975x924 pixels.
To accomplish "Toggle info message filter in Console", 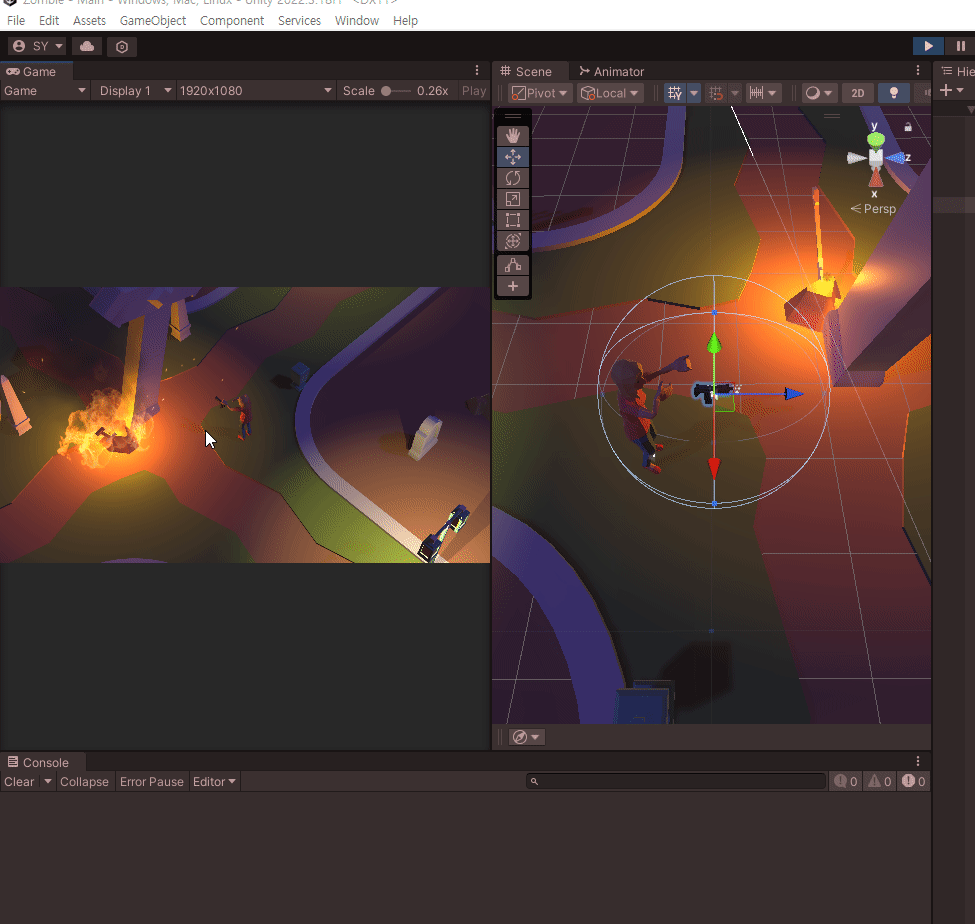I will (x=846, y=782).
